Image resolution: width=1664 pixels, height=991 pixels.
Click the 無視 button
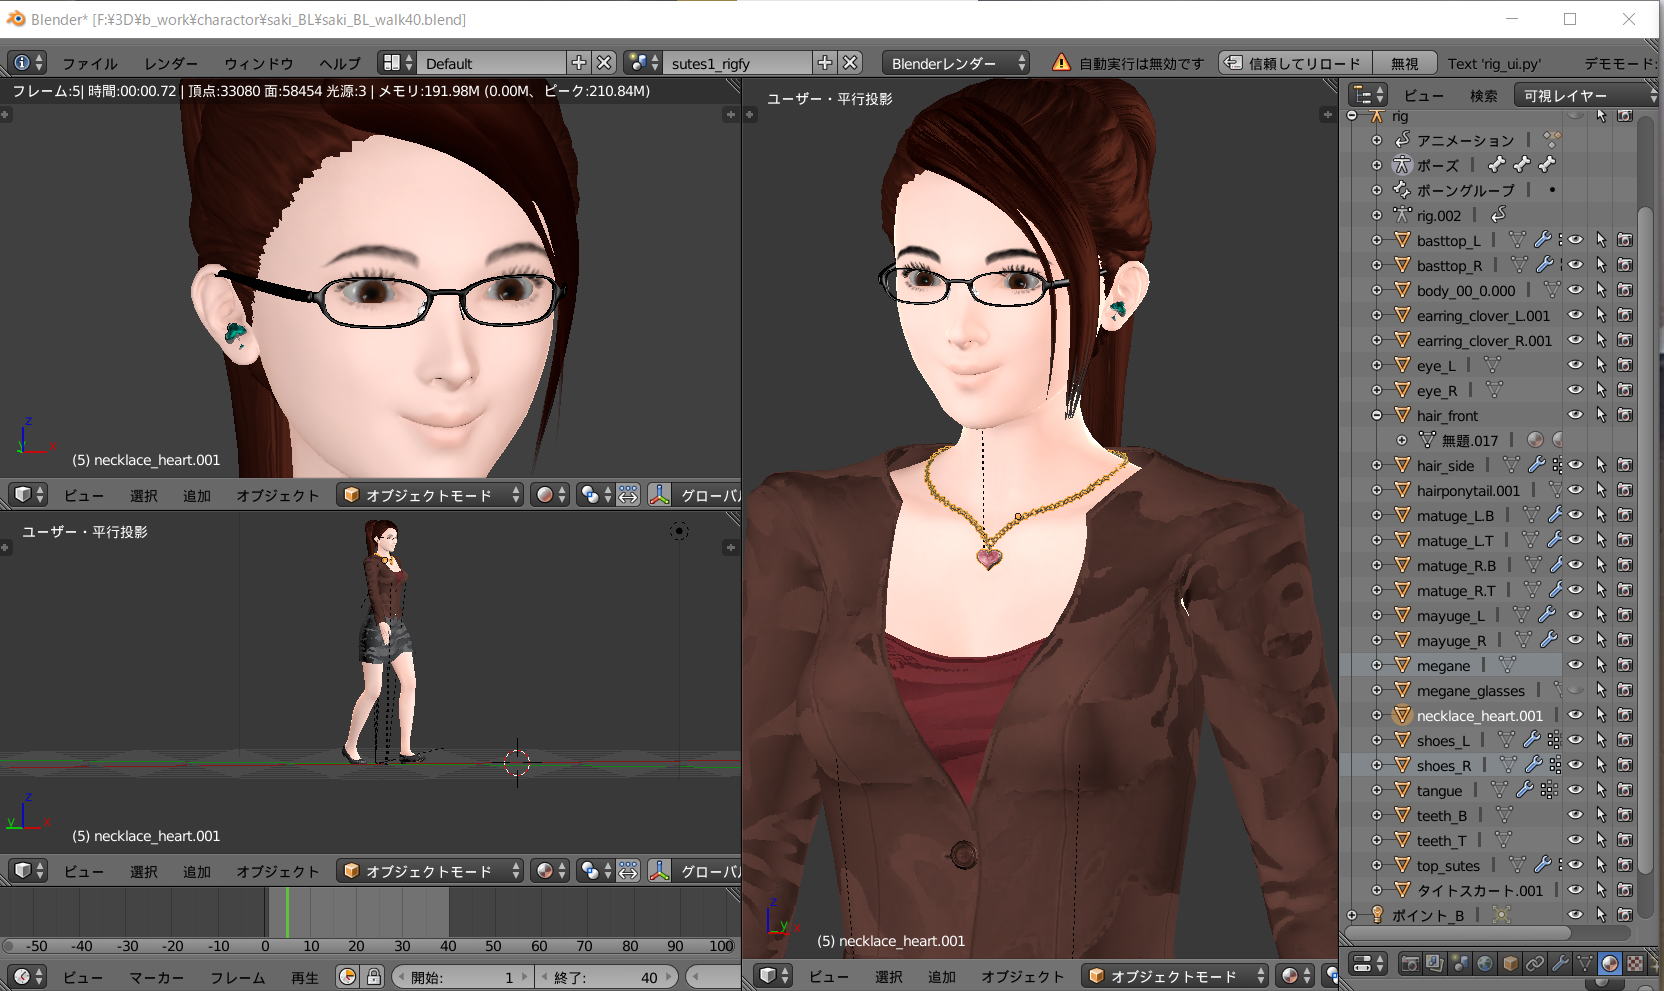tap(1404, 63)
